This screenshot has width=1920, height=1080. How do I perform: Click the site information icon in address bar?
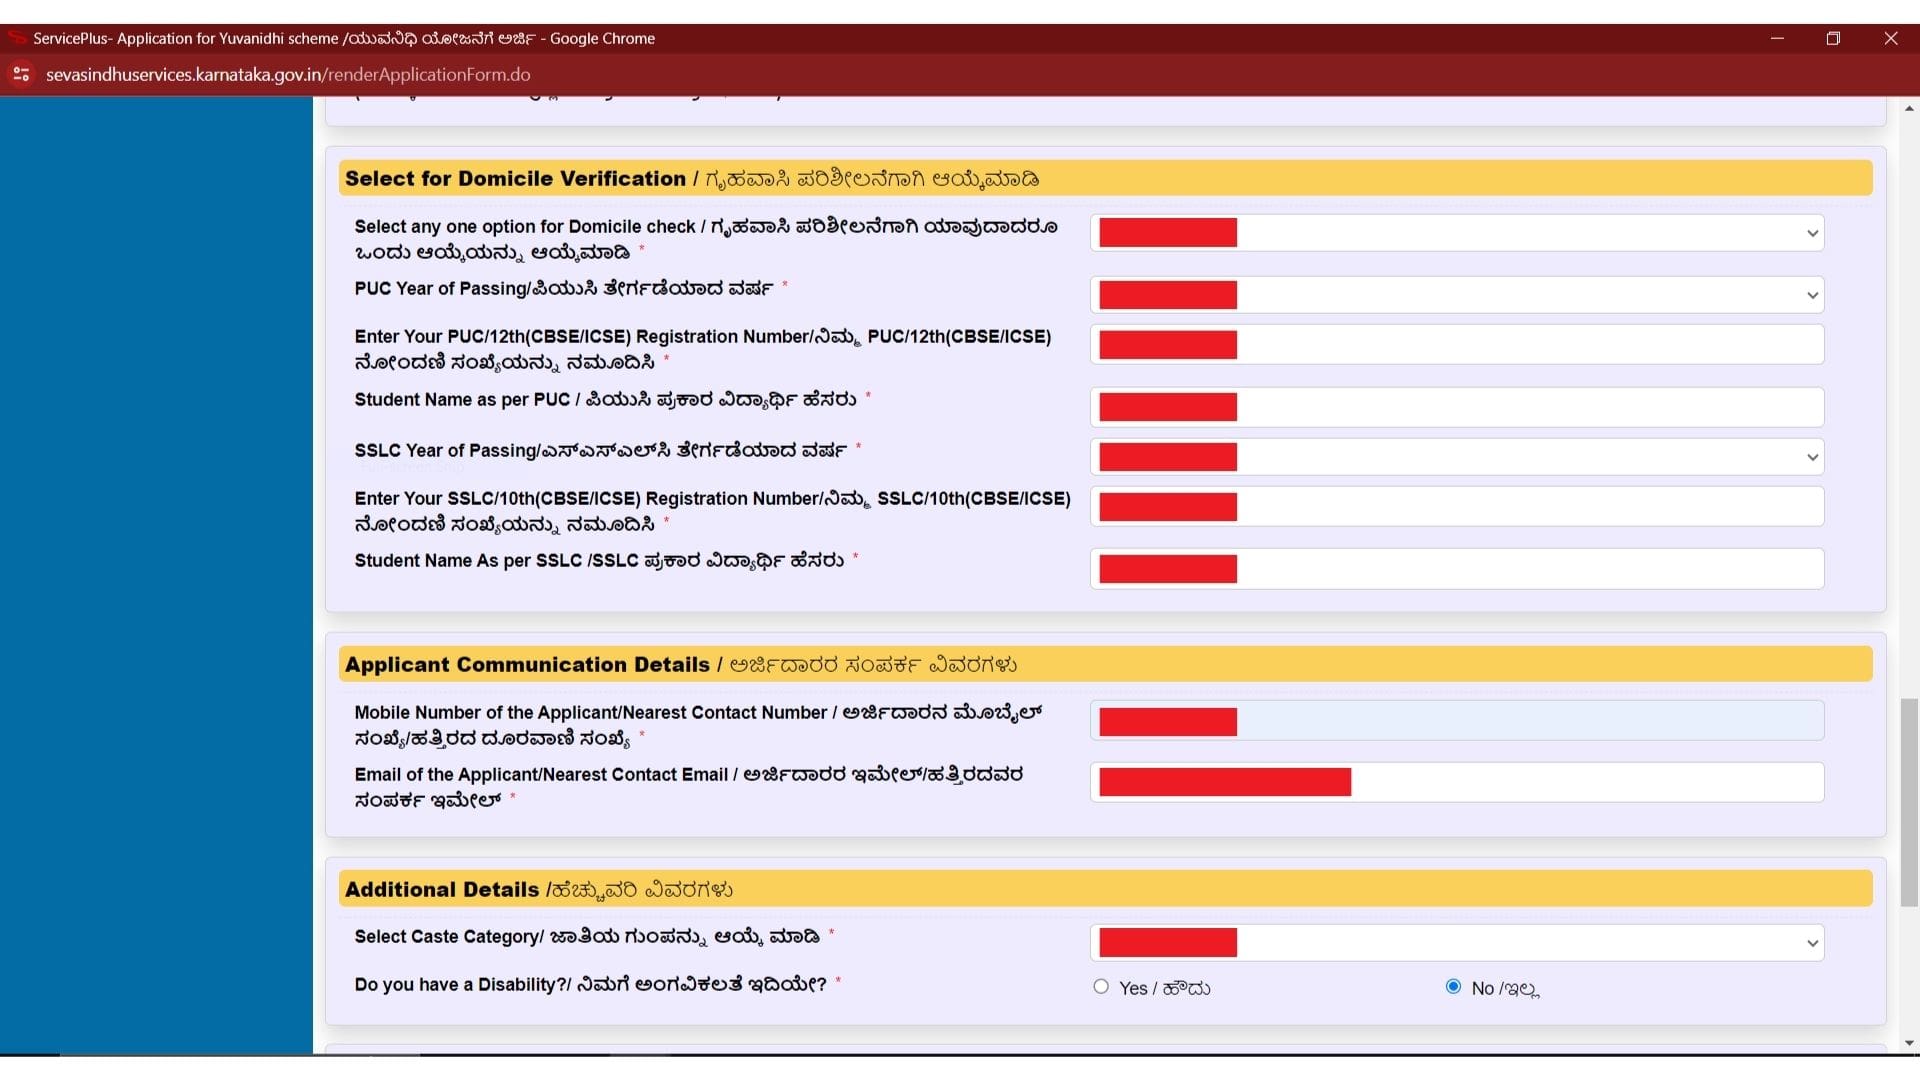click(21, 75)
